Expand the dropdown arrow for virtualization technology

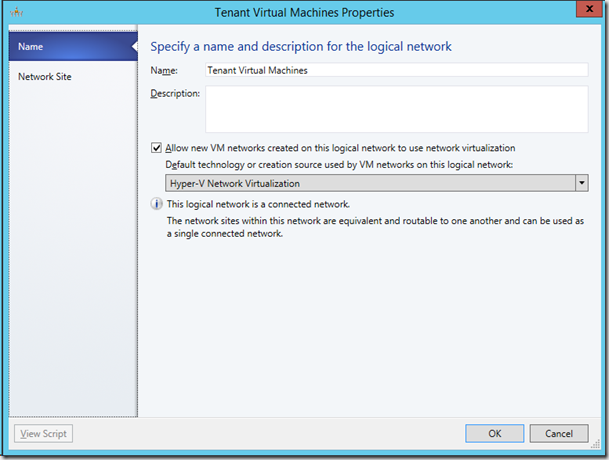coord(581,183)
